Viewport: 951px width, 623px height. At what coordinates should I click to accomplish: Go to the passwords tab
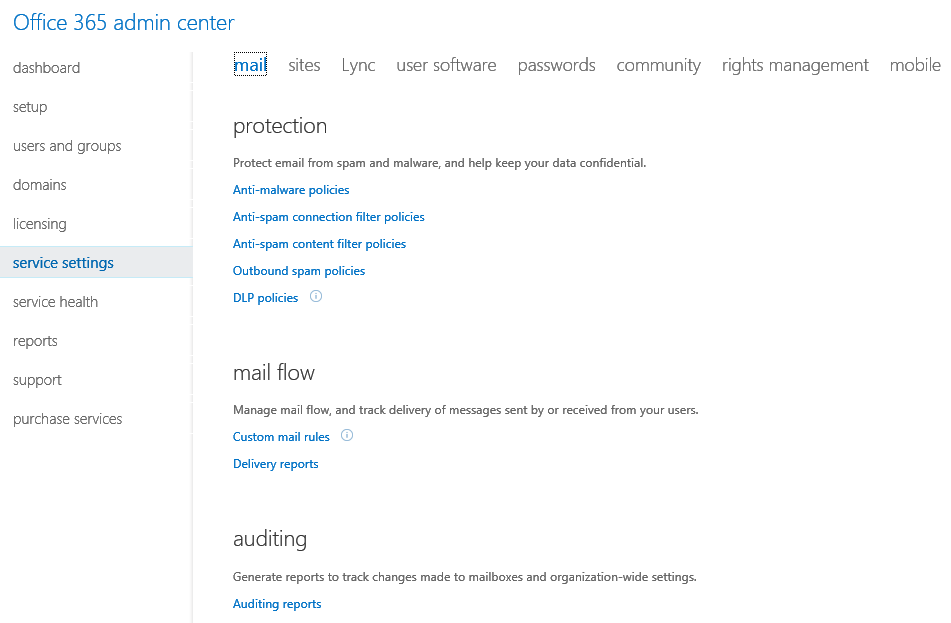click(556, 65)
